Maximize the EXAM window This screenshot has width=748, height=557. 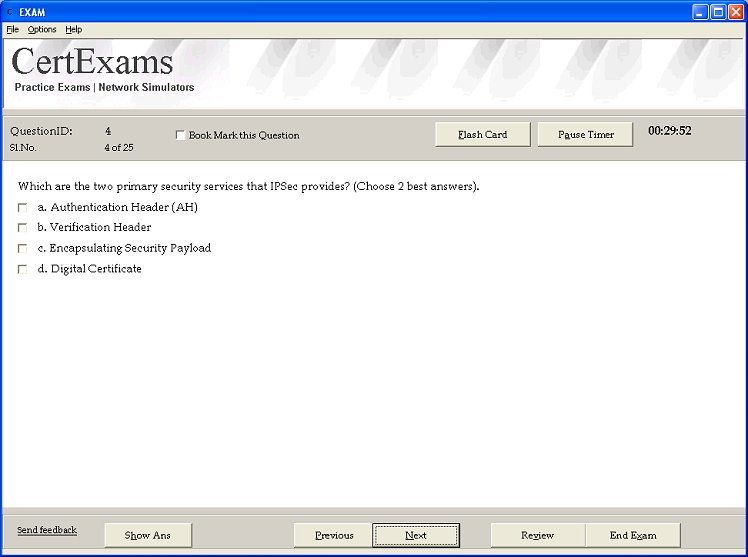coord(718,11)
